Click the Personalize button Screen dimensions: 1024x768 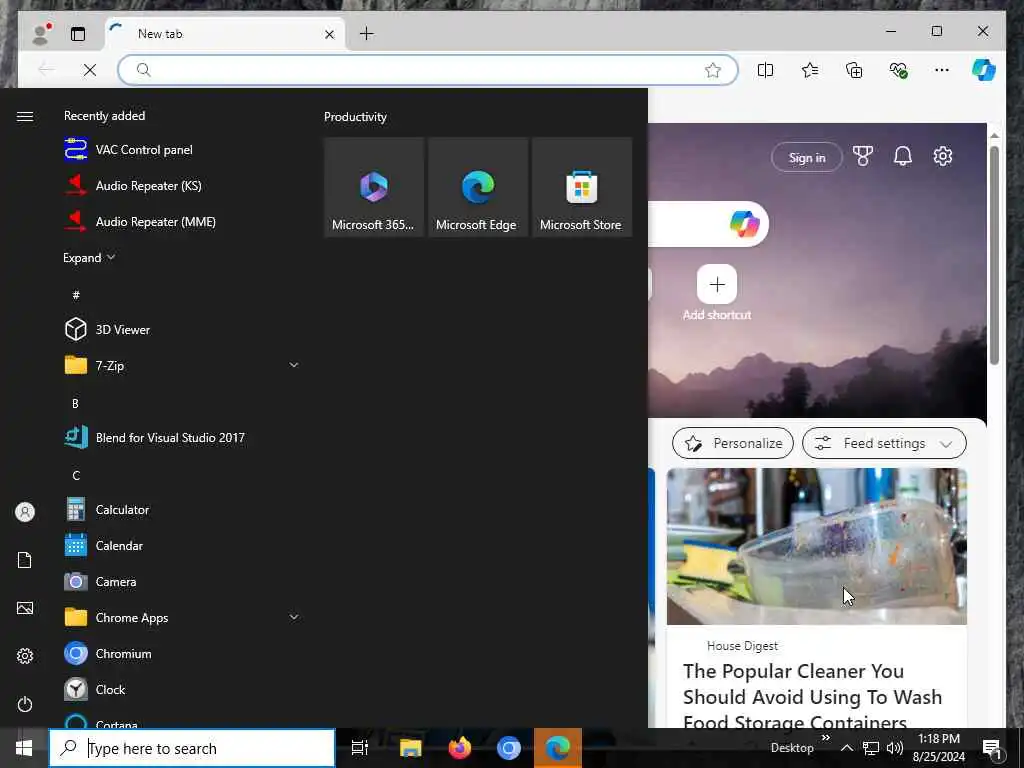tap(733, 443)
